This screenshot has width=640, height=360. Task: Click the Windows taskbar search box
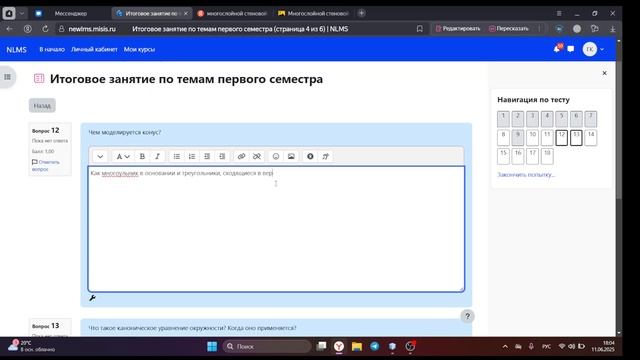[x=267, y=346]
